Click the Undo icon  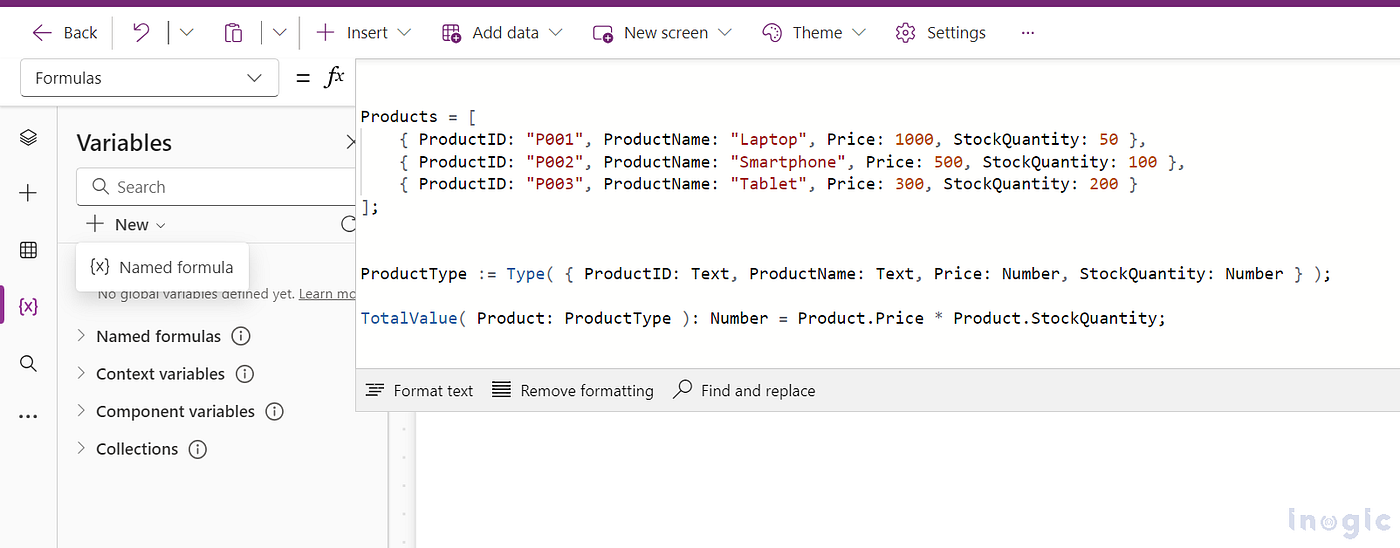(141, 32)
